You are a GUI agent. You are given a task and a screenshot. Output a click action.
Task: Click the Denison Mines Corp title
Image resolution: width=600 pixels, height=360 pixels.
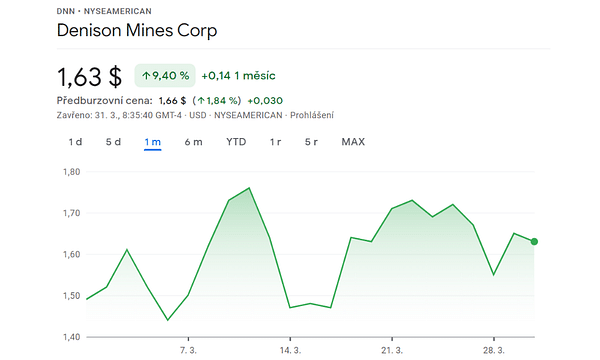137,31
